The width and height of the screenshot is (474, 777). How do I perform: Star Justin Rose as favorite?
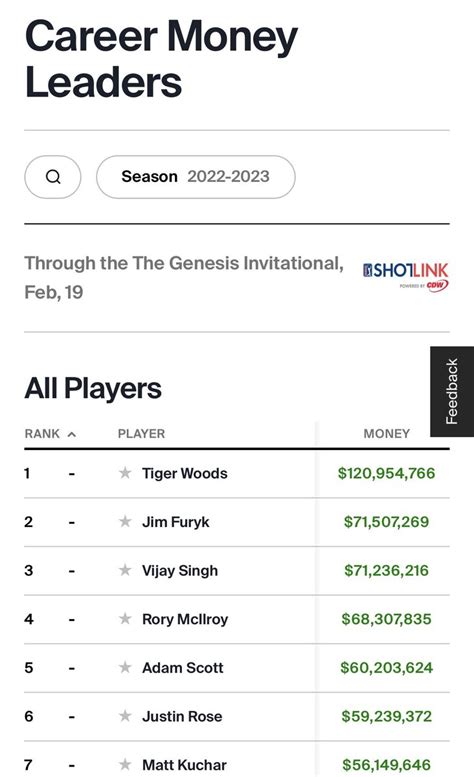(125, 716)
